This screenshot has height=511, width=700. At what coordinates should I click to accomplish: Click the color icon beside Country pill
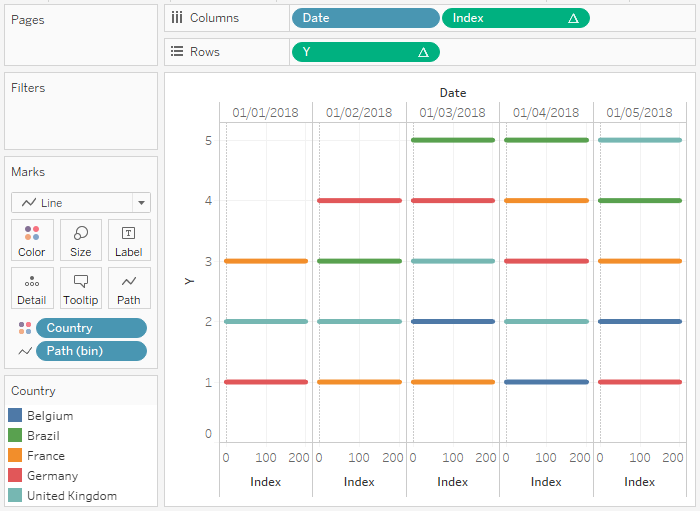(x=25, y=328)
